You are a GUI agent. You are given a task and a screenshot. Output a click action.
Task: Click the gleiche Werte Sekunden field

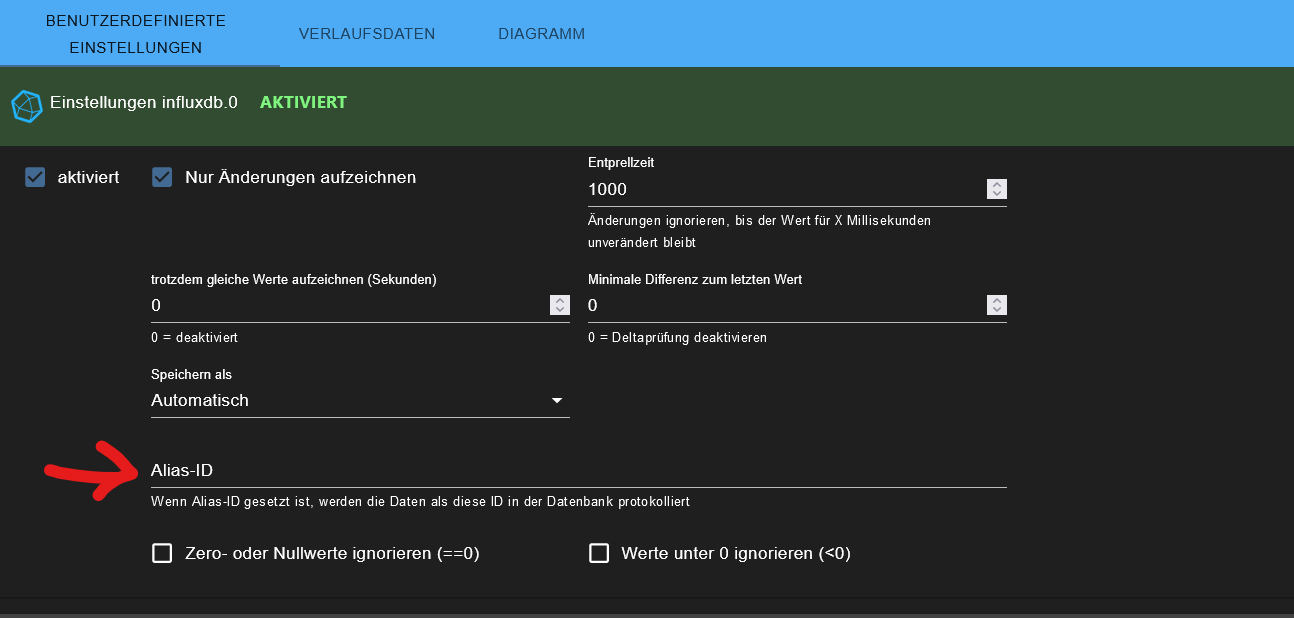coord(345,305)
